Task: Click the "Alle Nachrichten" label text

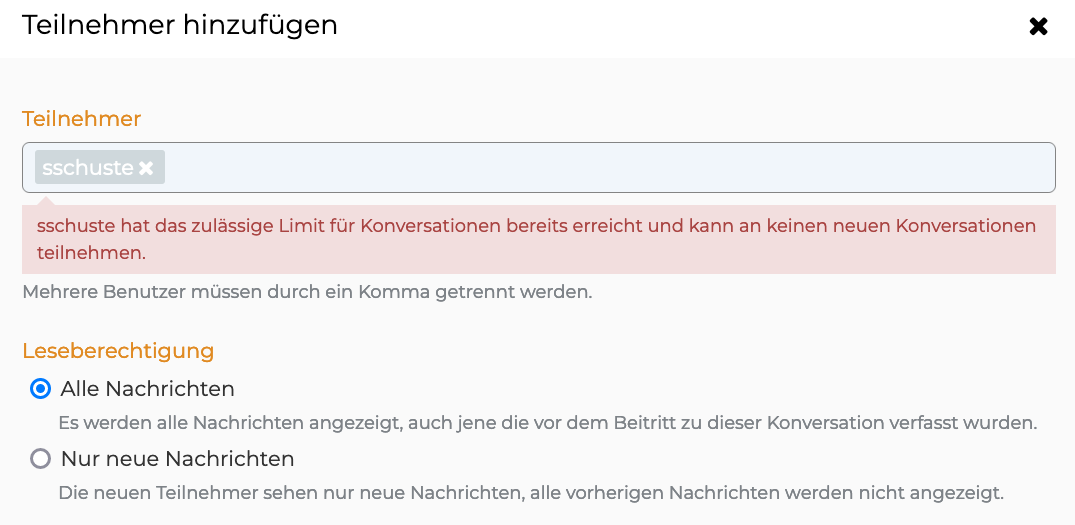Action: click(148, 389)
